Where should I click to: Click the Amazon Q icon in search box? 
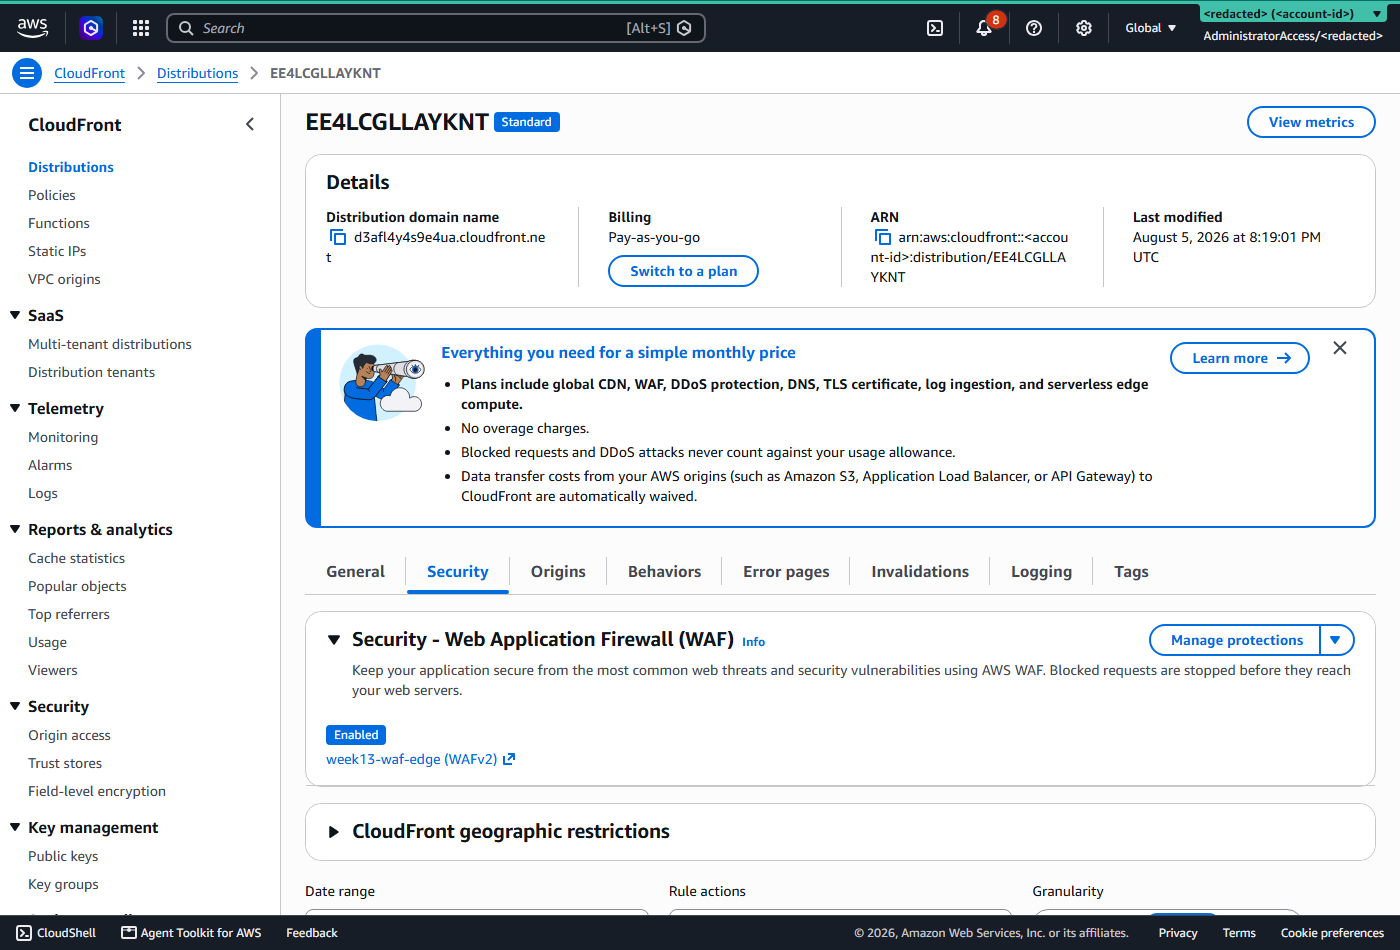[x=684, y=28]
